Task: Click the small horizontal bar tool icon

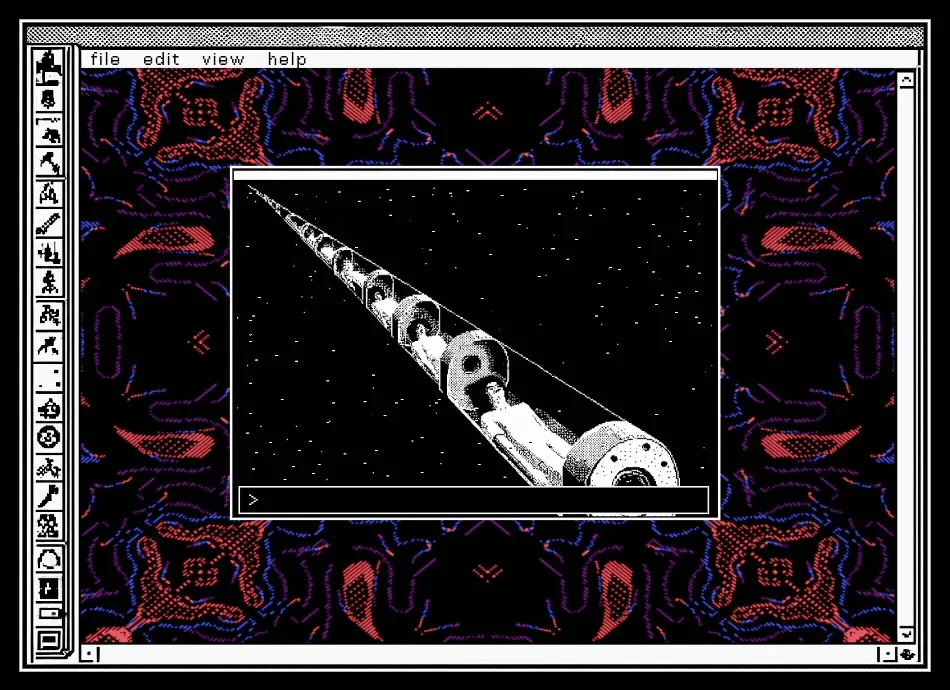Action: [49, 614]
